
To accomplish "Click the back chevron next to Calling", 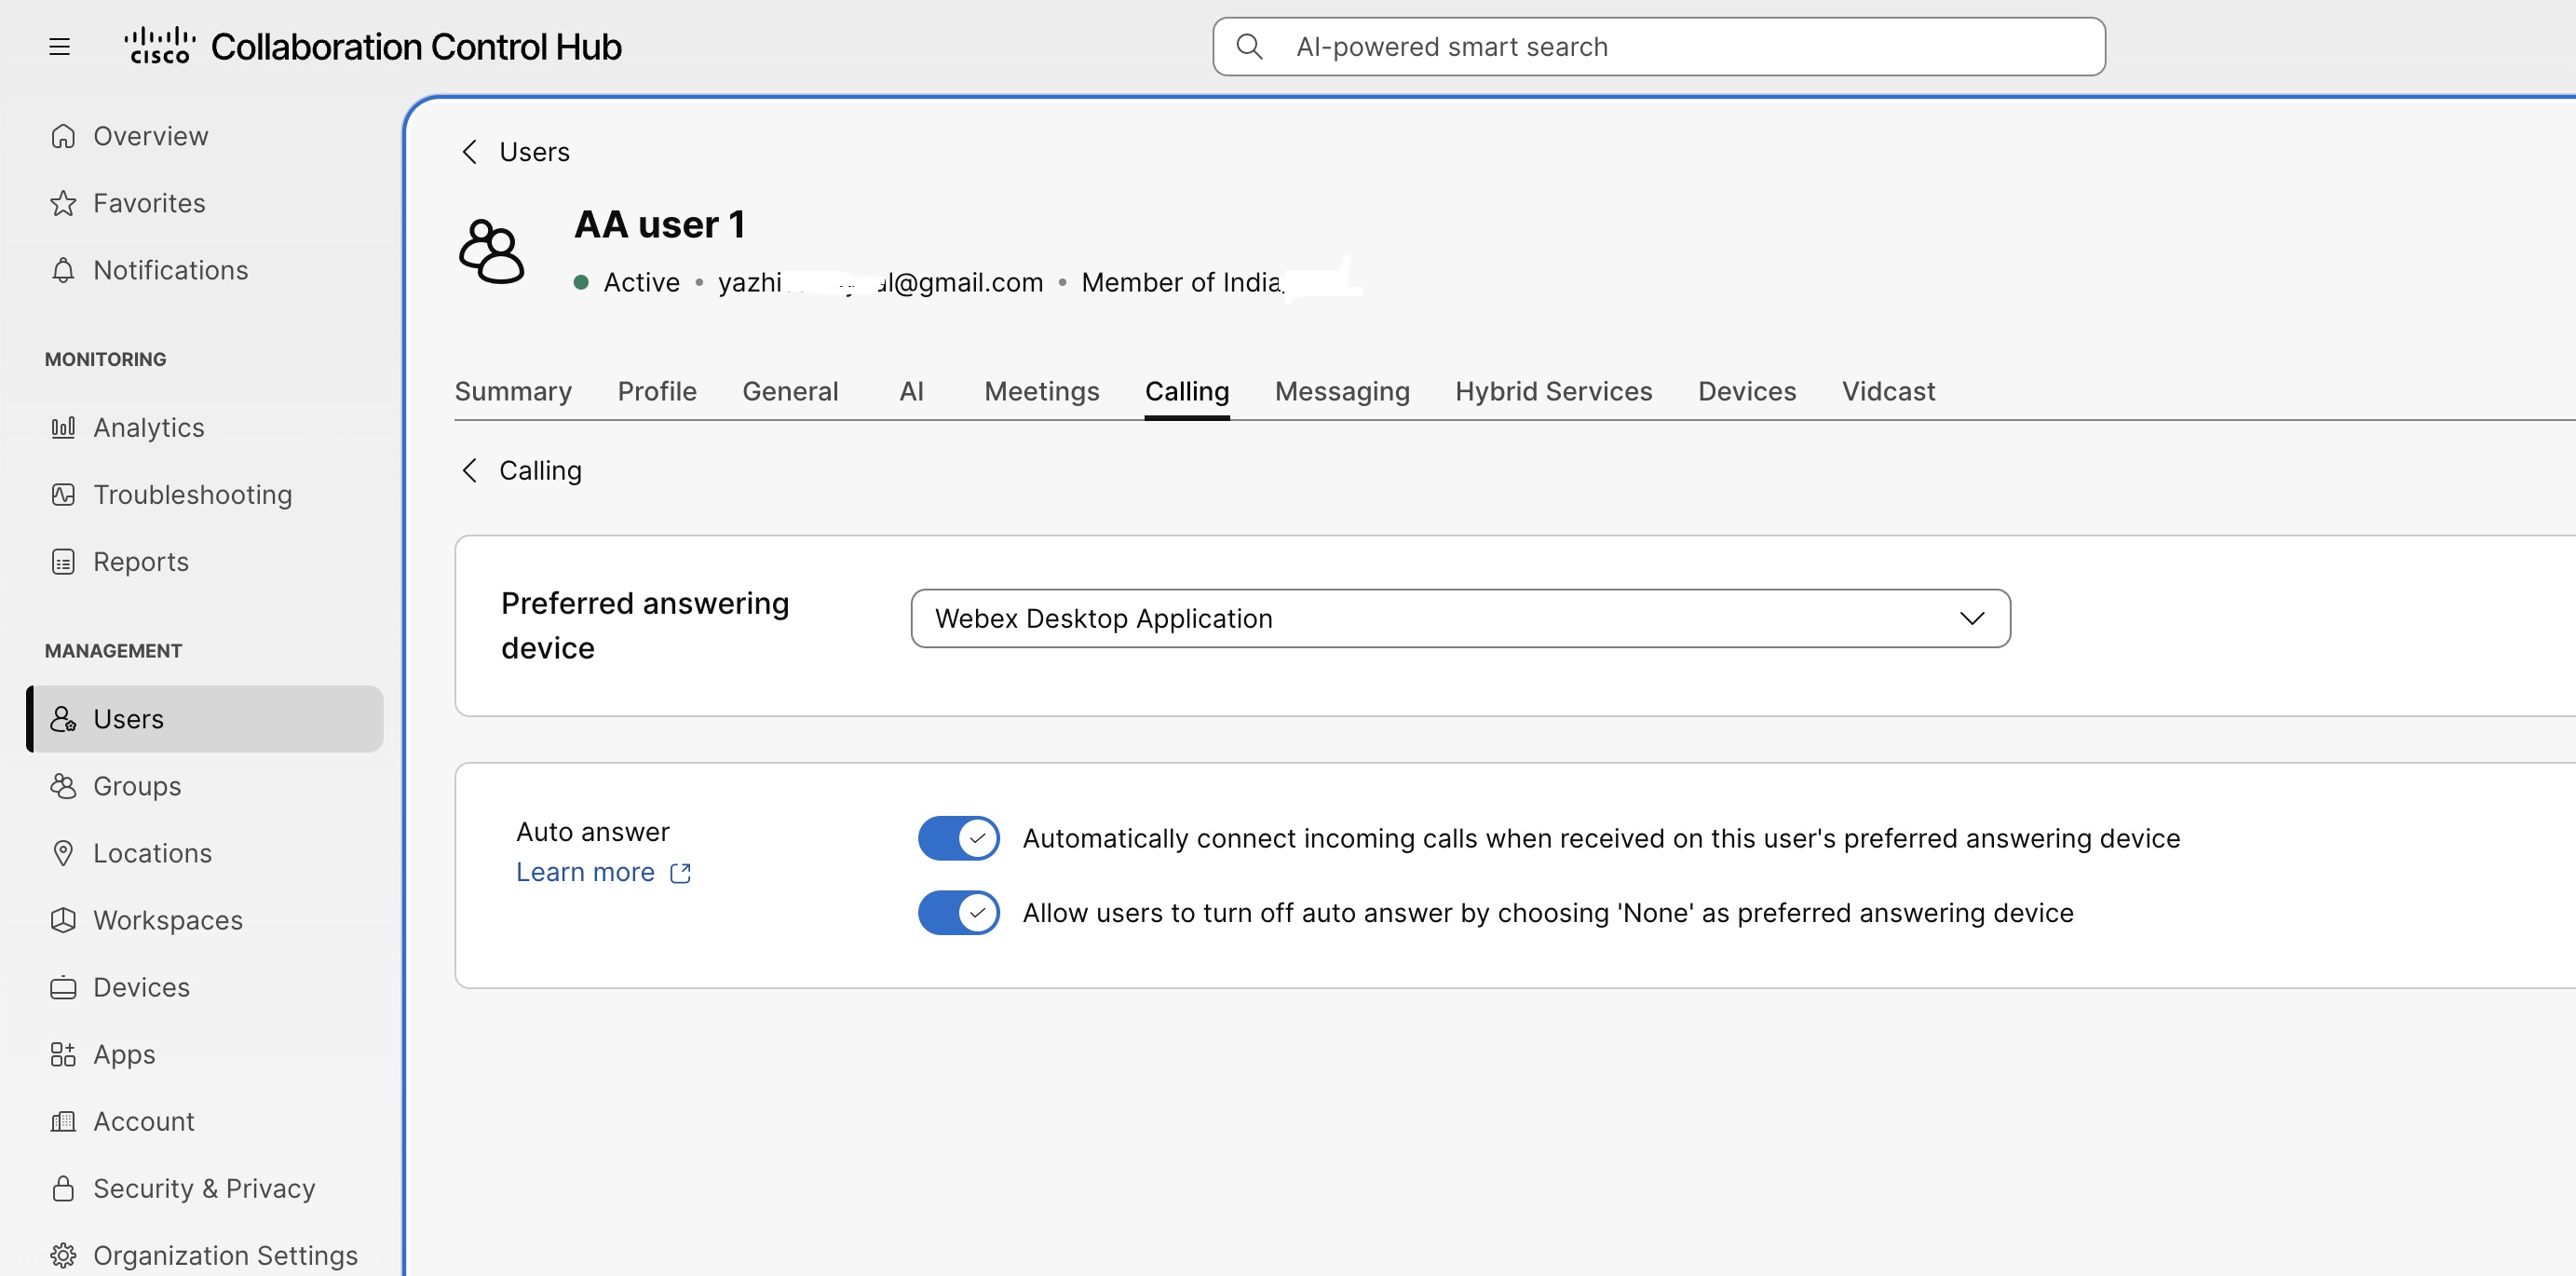I will point(469,470).
